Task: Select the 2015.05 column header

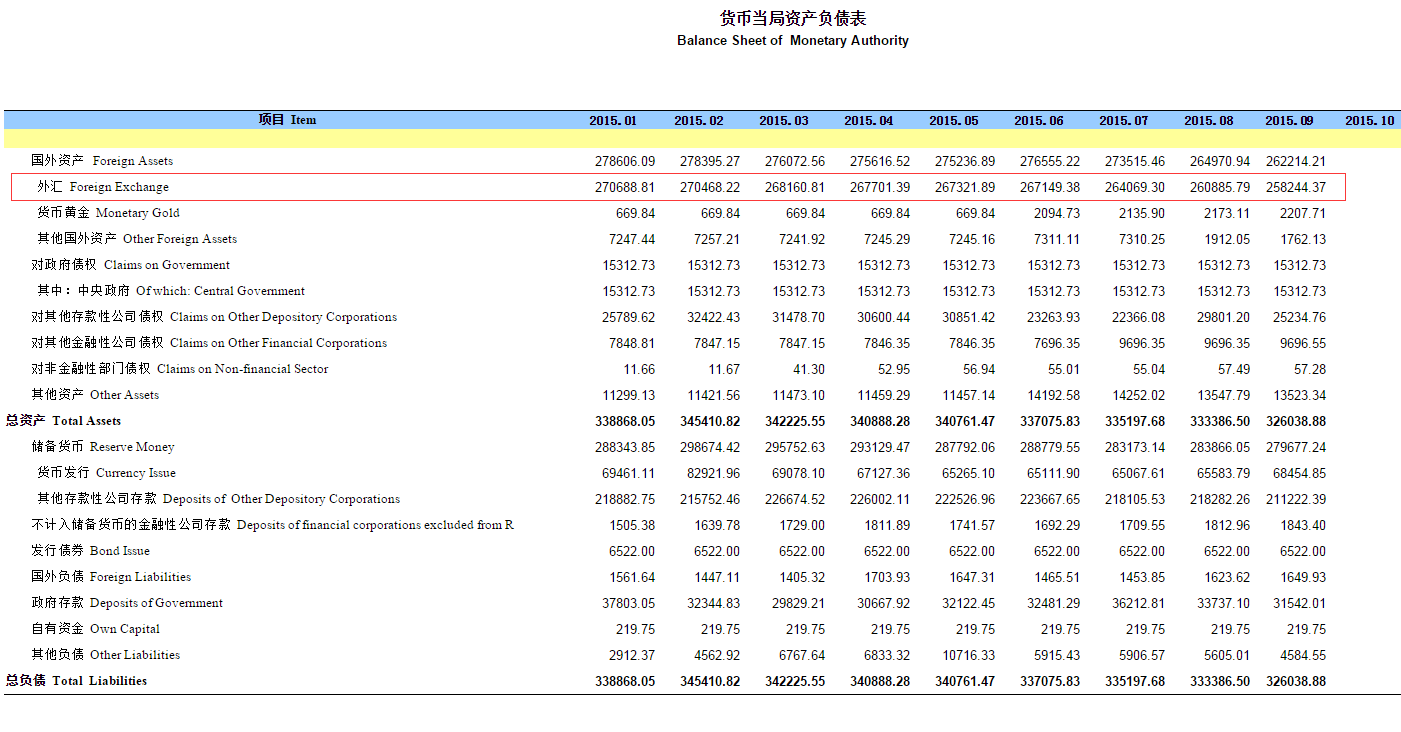Action: (954, 120)
